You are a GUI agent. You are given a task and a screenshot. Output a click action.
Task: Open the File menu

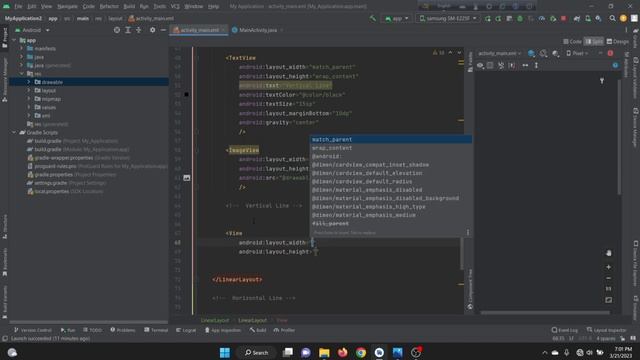coord(18,7)
